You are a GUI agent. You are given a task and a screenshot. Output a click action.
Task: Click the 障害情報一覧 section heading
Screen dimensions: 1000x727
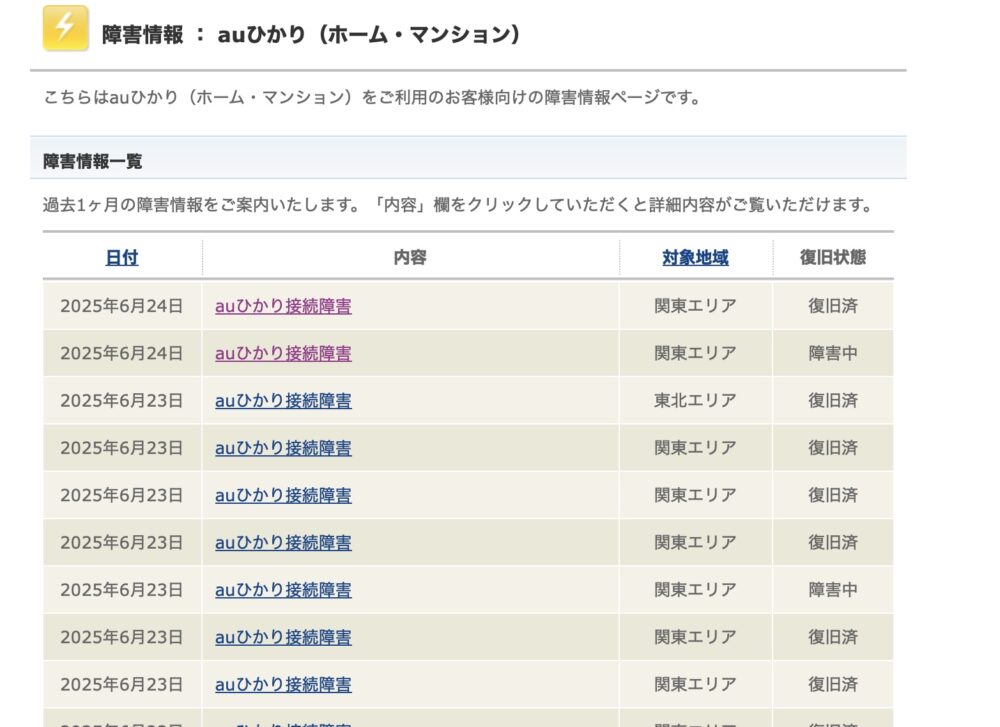point(92,161)
